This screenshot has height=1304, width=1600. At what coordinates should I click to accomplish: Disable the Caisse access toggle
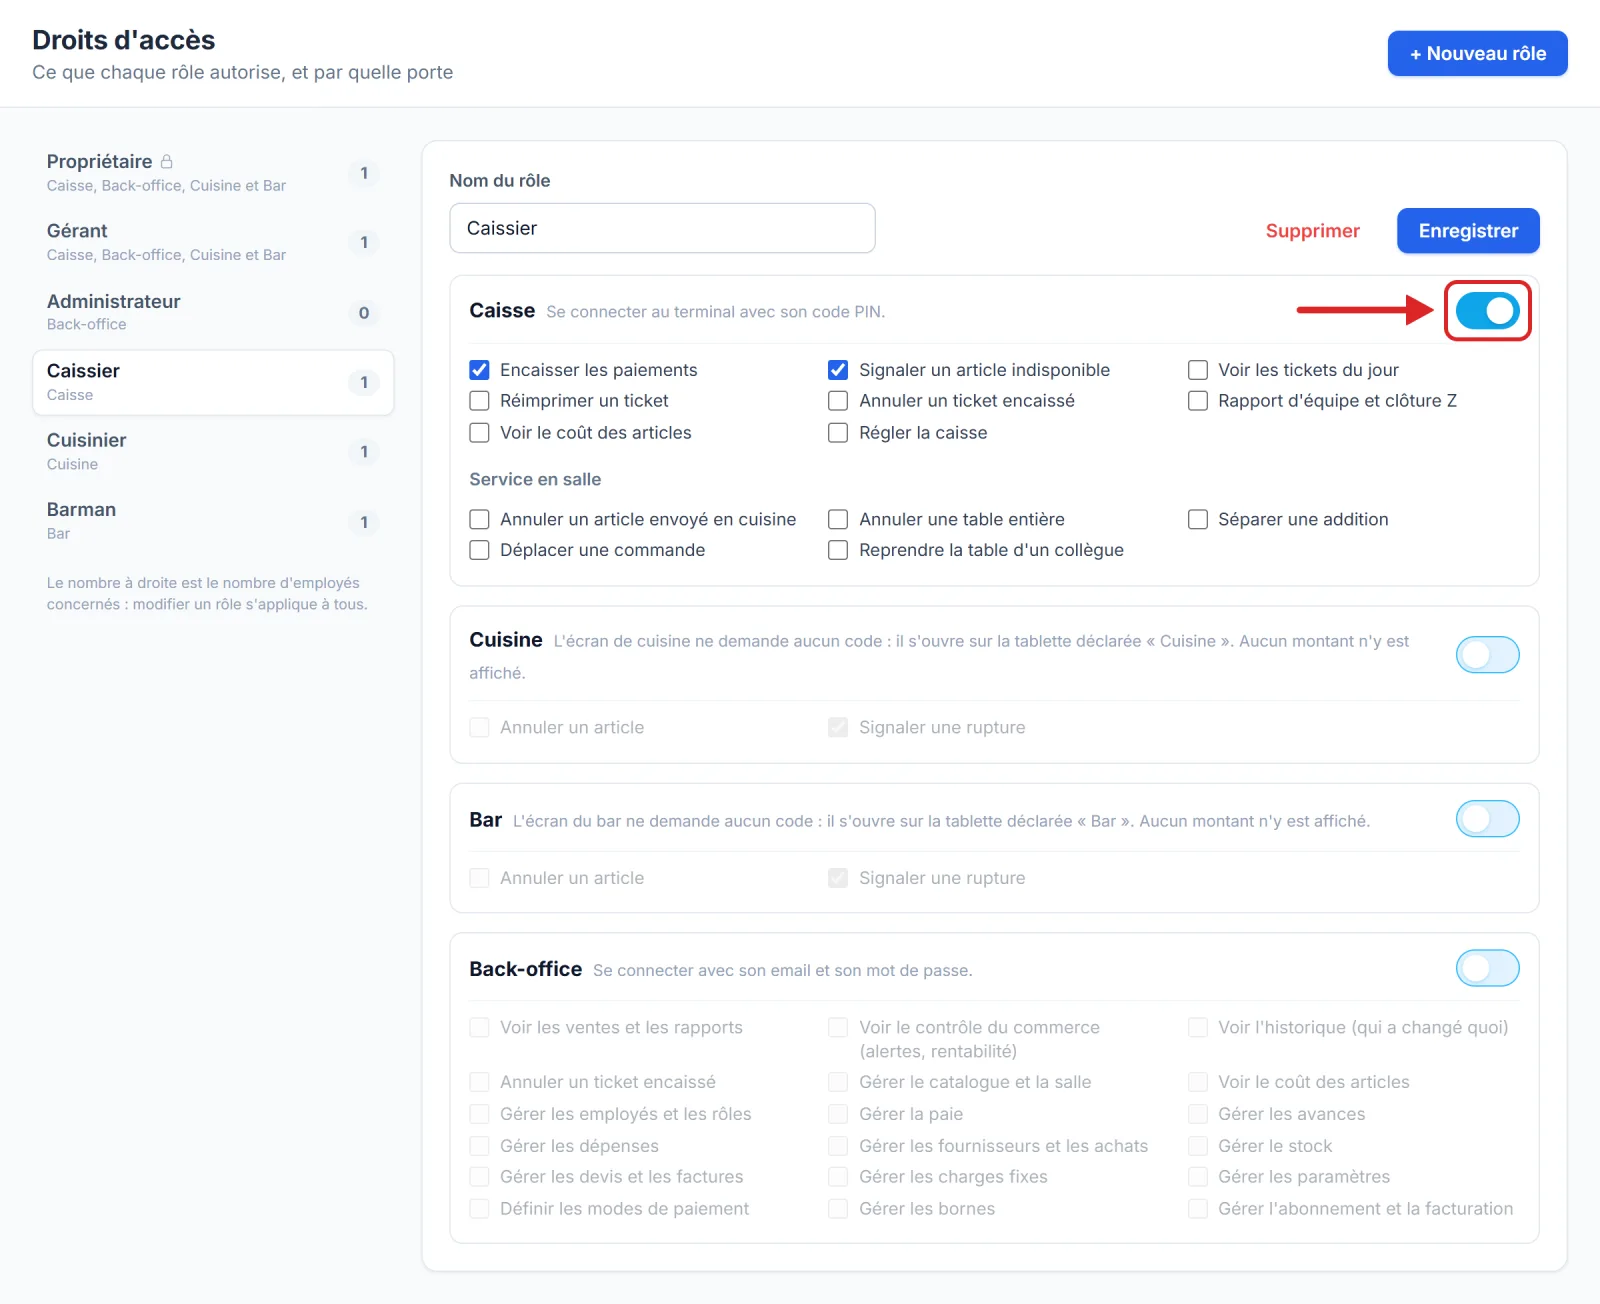coord(1487,311)
